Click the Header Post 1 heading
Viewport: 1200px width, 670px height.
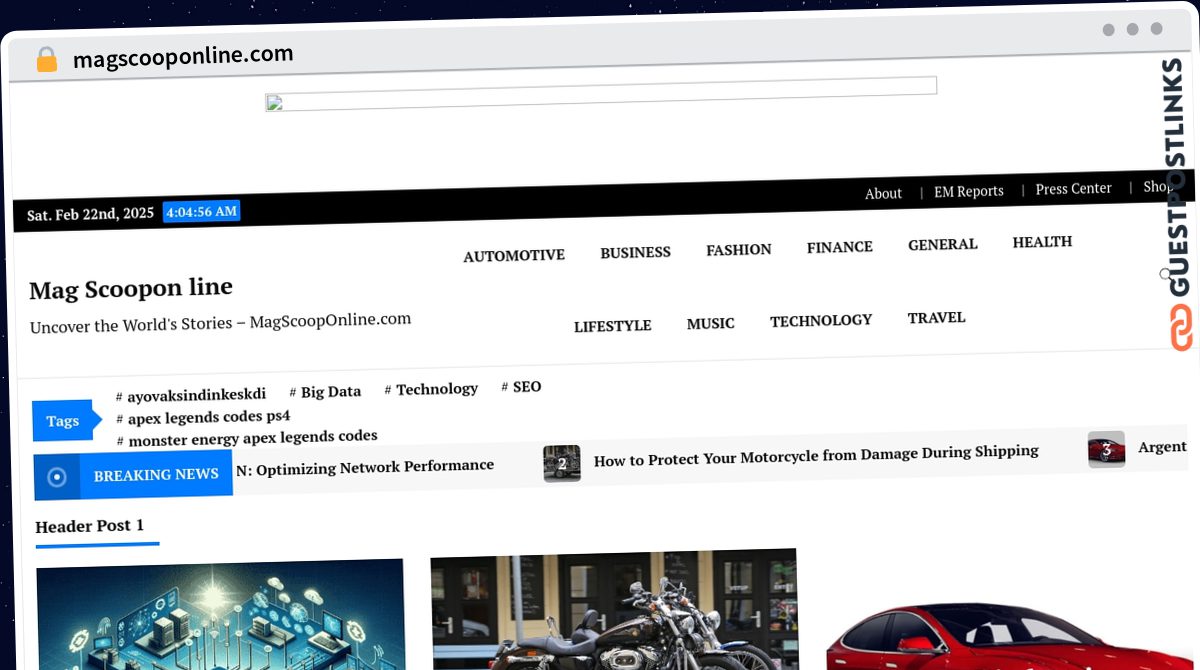pos(90,526)
